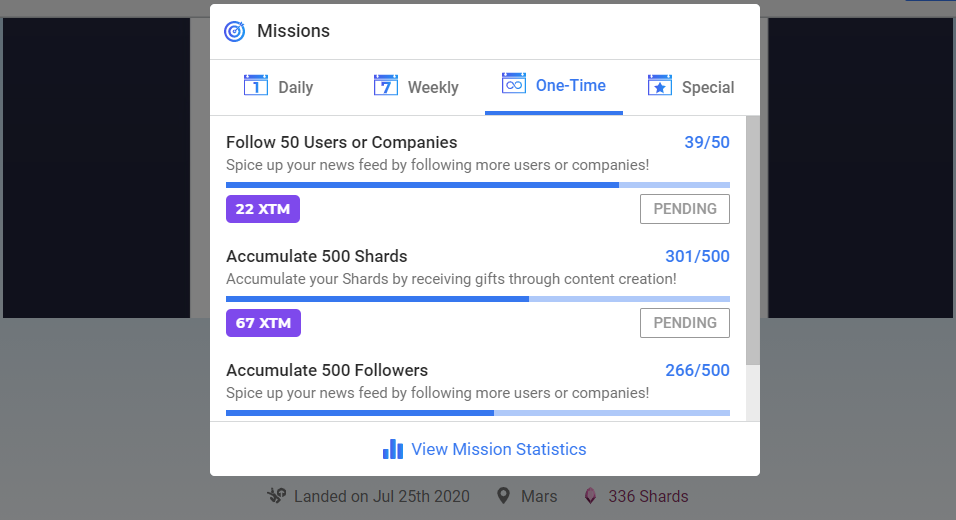Click the Daily calendar icon
Image resolution: width=956 pixels, height=520 pixels.
[x=256, y=85]
